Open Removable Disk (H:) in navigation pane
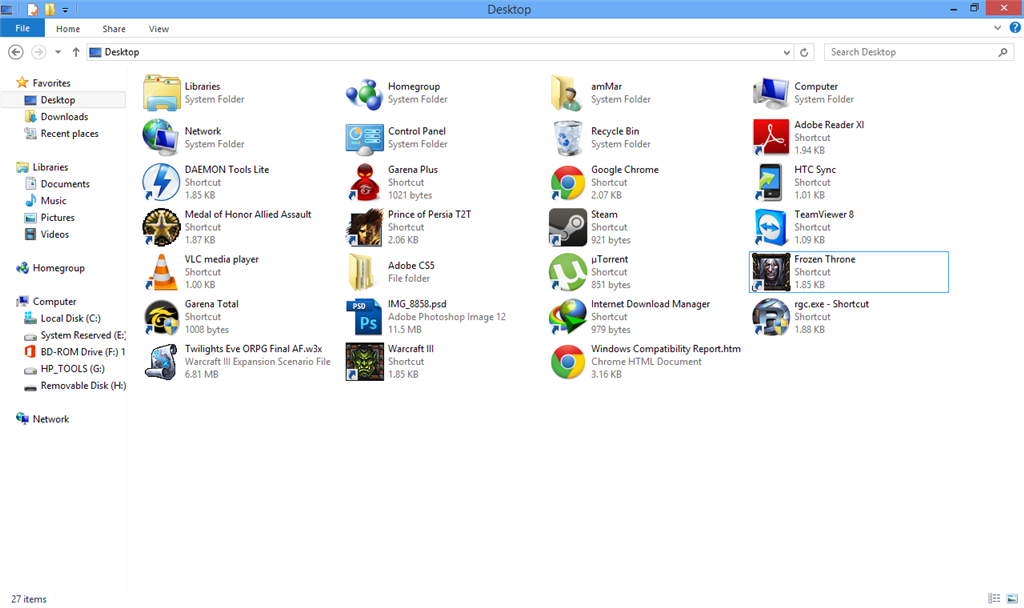The width and height of the screenshot is (1024, 608). point(83,386)
